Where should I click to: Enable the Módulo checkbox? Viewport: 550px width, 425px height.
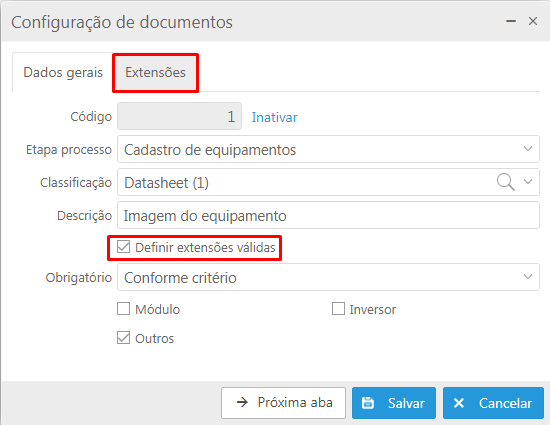pyautogui.click(x=123, y=309)
